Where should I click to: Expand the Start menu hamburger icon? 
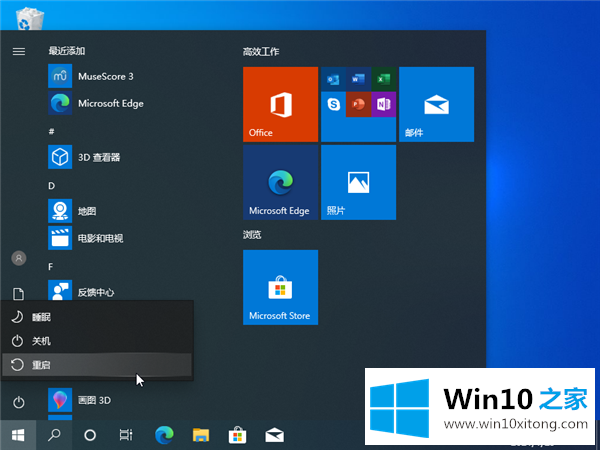pyautogui.click(x=19, y=51)
